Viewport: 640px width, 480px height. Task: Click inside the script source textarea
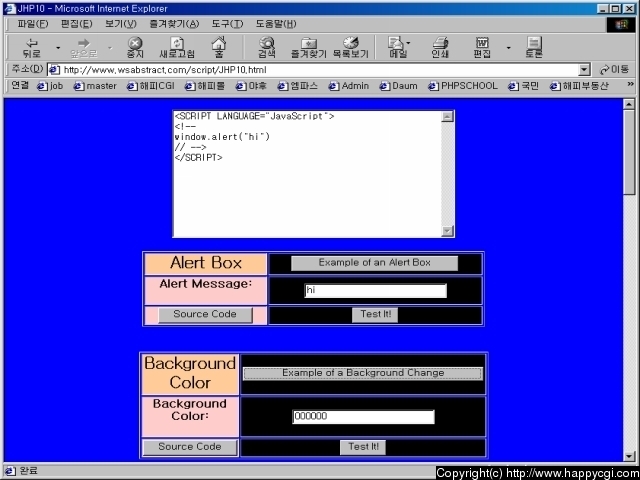[x=307, y=174]
